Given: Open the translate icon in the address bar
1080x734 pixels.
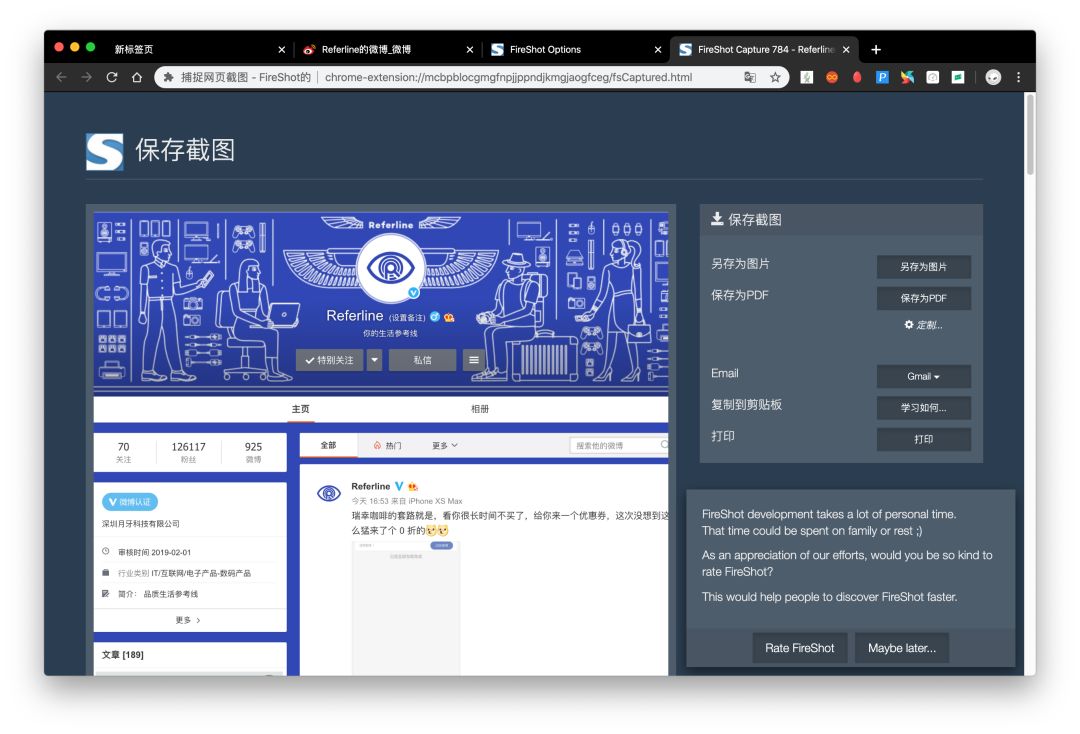Looking at the screenshot, I should [750, 77].
